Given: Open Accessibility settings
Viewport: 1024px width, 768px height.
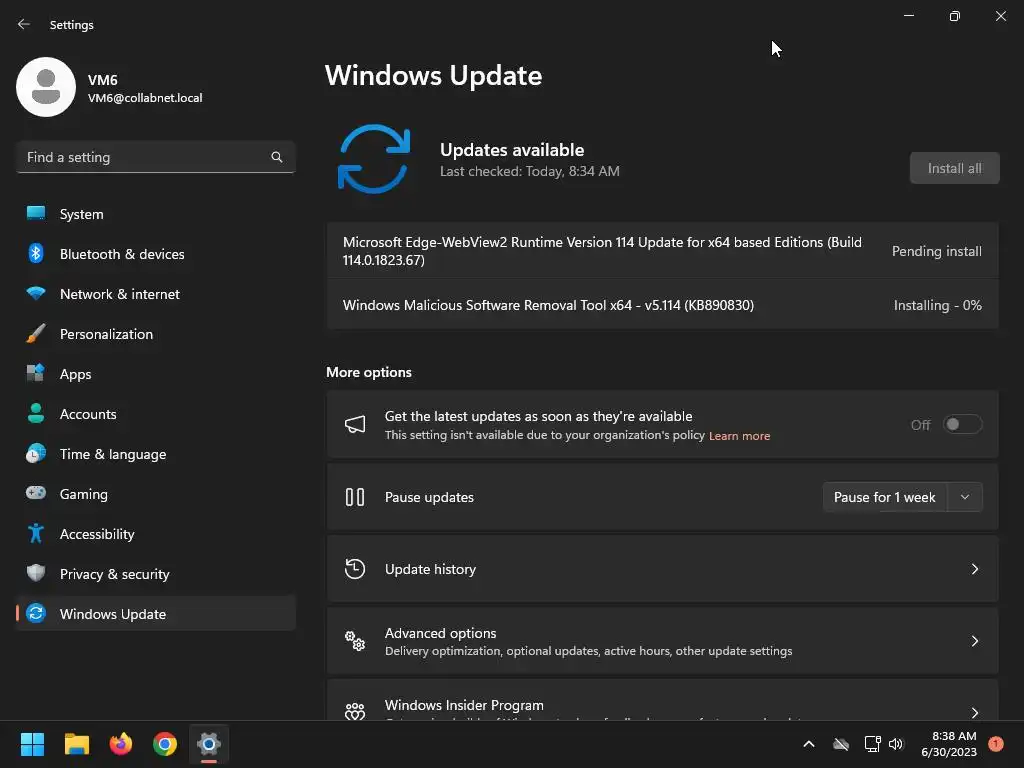Looking at the screenshot, I should pyautogui.click(x=155, y=534).
